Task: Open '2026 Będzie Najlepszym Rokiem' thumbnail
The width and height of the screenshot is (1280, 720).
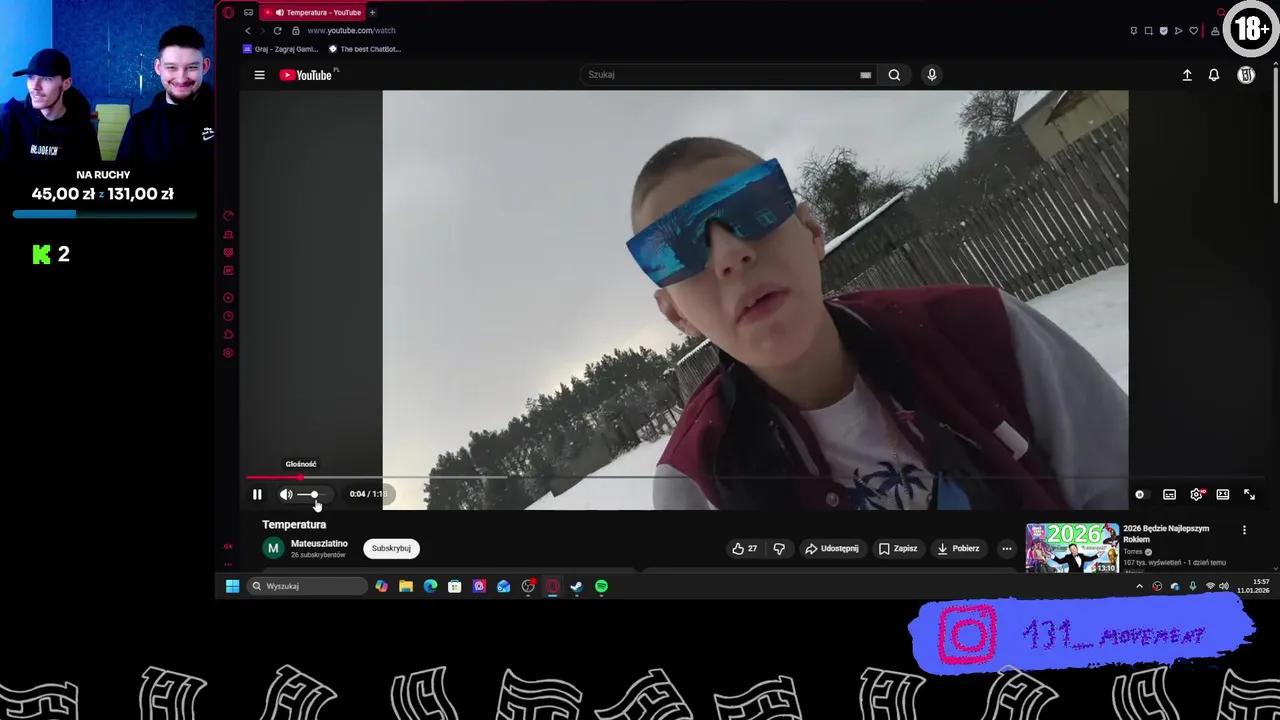Action: click(x=1072, y=548)
